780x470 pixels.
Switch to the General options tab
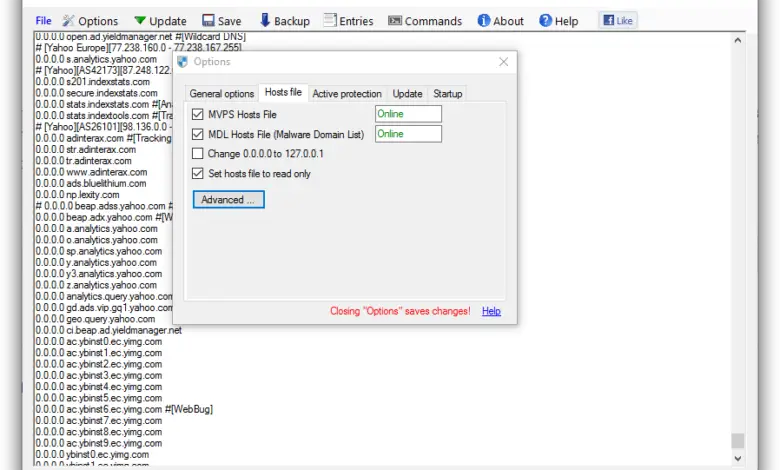click(x=222, y=94)
